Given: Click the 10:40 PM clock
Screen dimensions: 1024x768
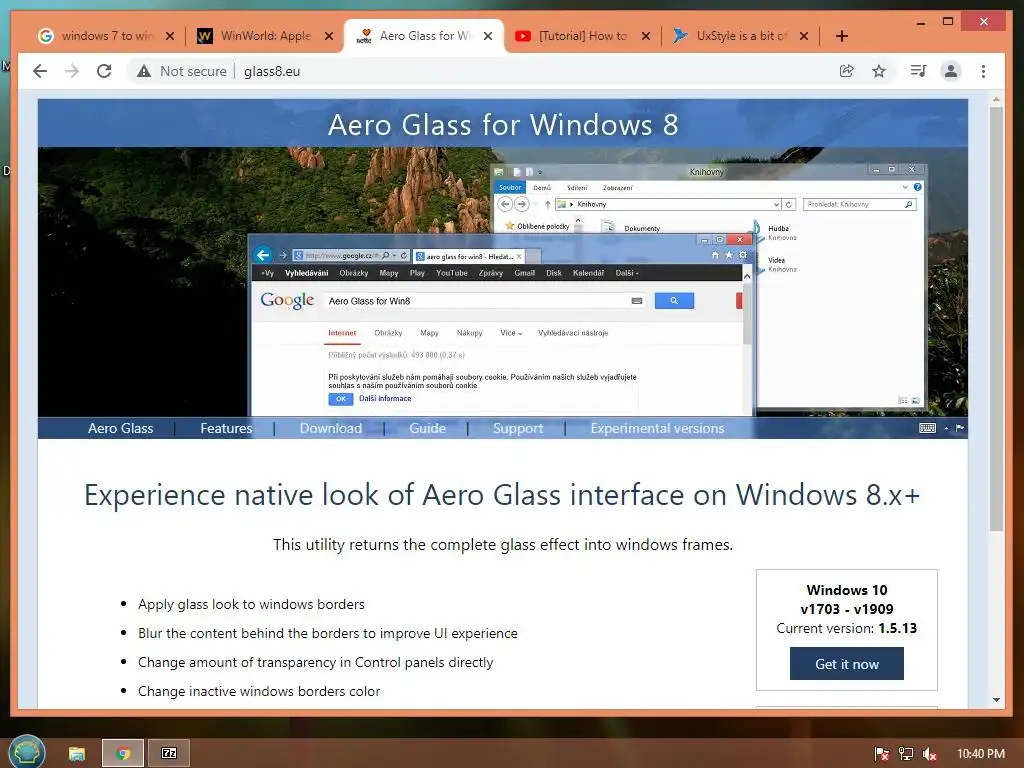Looking at the screenshot, I should (x=981, y=754).
